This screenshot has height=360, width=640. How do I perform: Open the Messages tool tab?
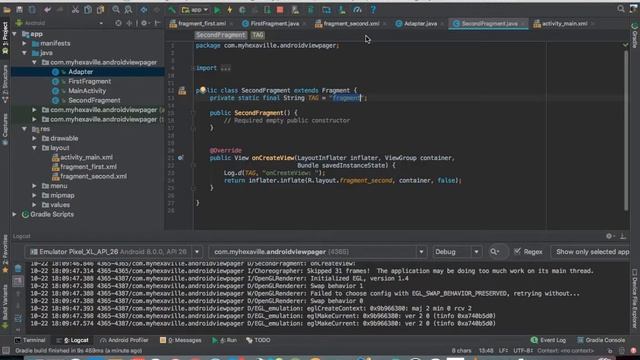[x=181, y=340]
